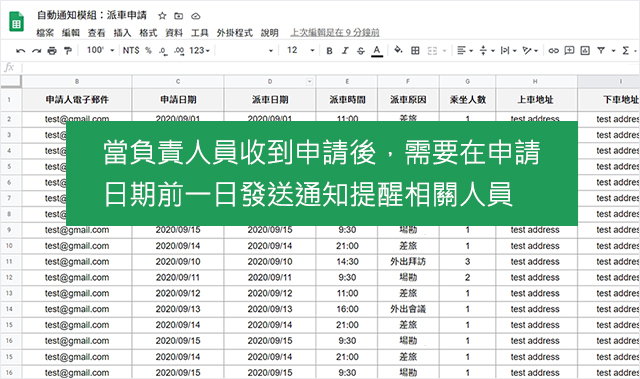Select 16:00 time cell in row 14

(347, 309)
